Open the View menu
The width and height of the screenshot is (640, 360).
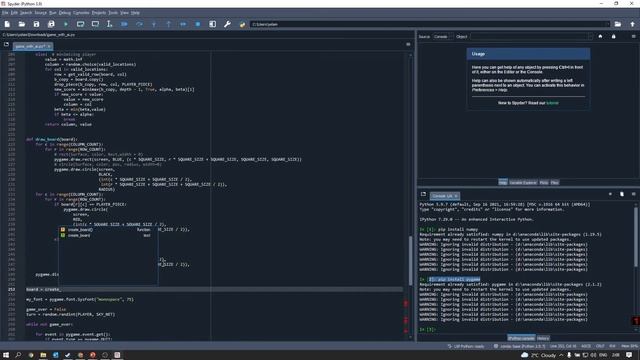(124, 13)
